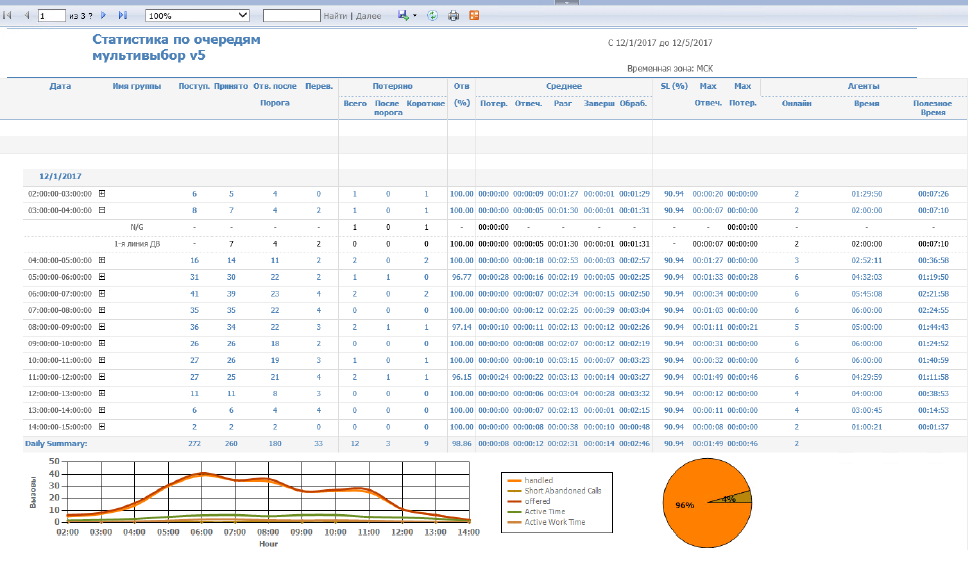Click Поступ. value 41 in 06:00:00-07:00:00 row
Screen dimensions: 968x572
pos(194,294)
